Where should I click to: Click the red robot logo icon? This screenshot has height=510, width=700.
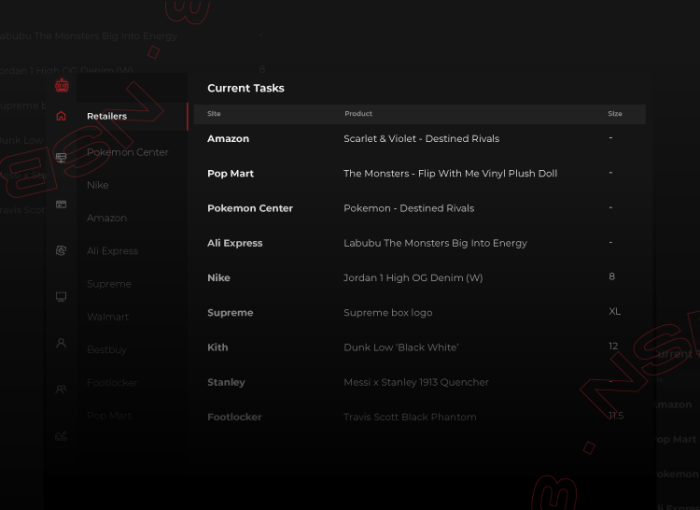[61, 85]
